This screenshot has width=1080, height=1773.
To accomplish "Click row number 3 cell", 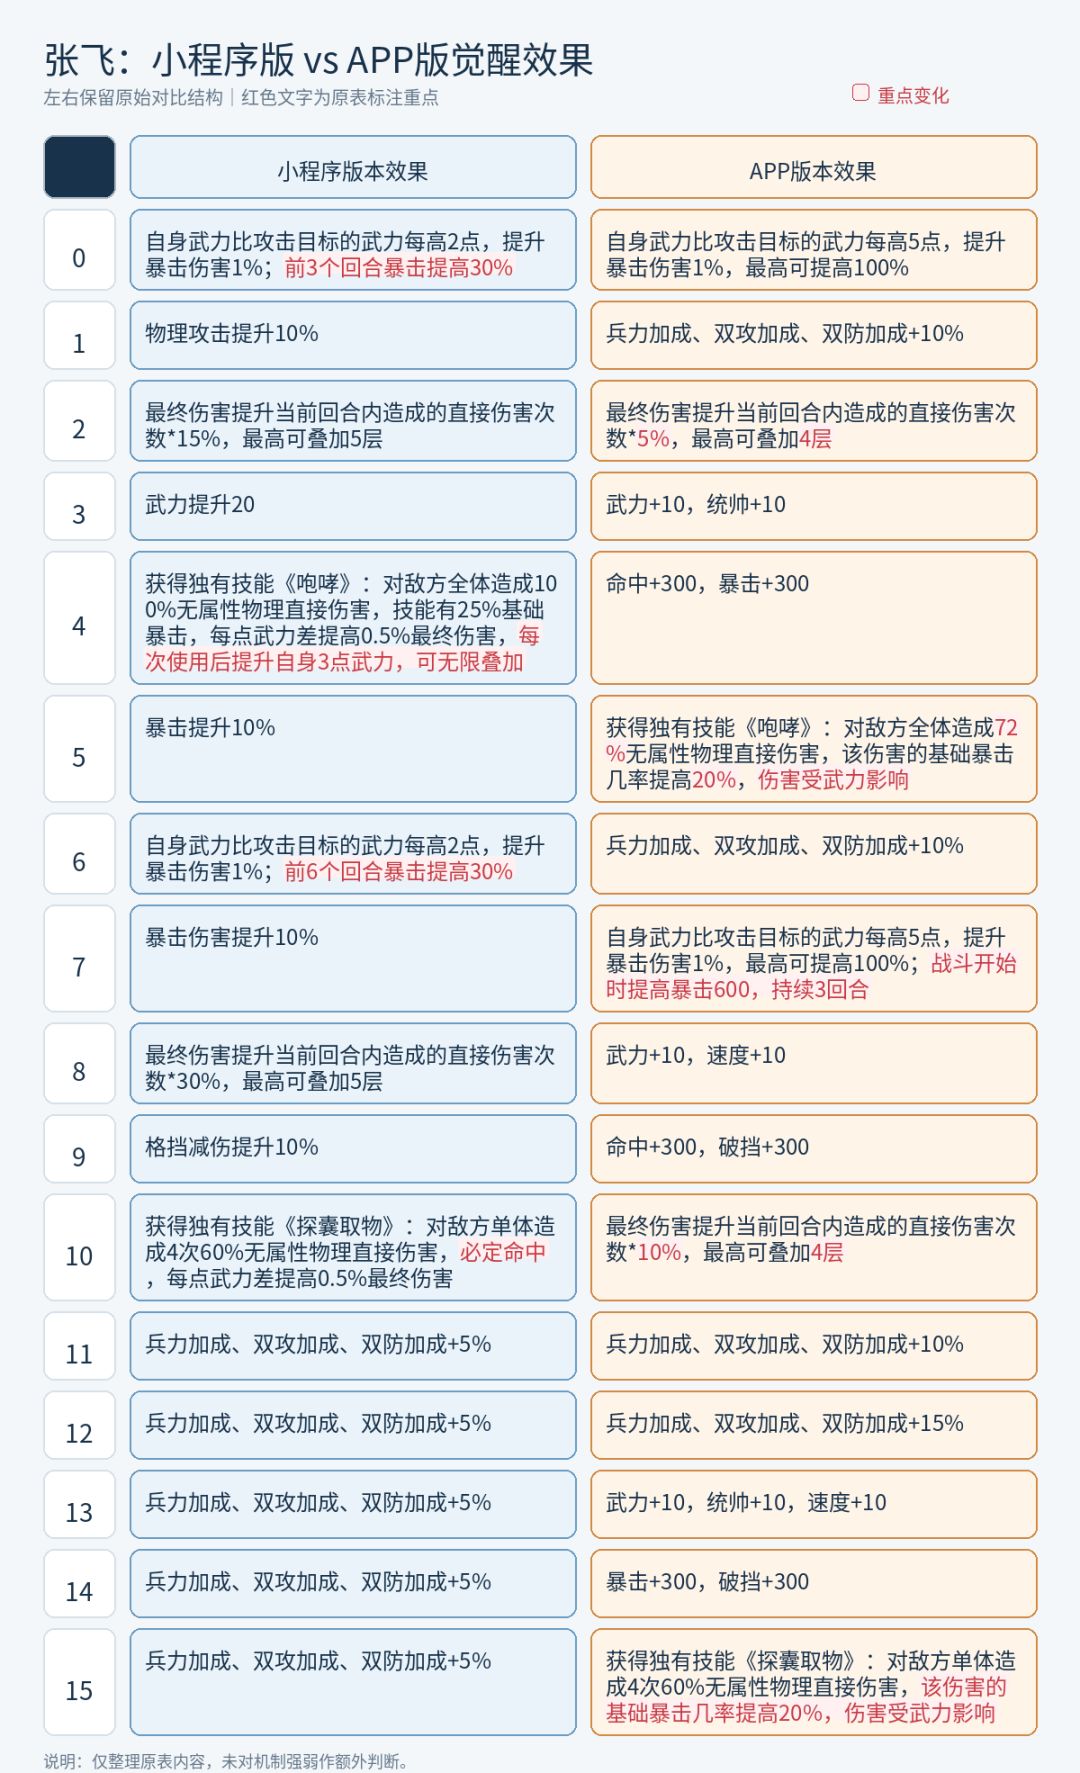I will (x=79, y=506).
